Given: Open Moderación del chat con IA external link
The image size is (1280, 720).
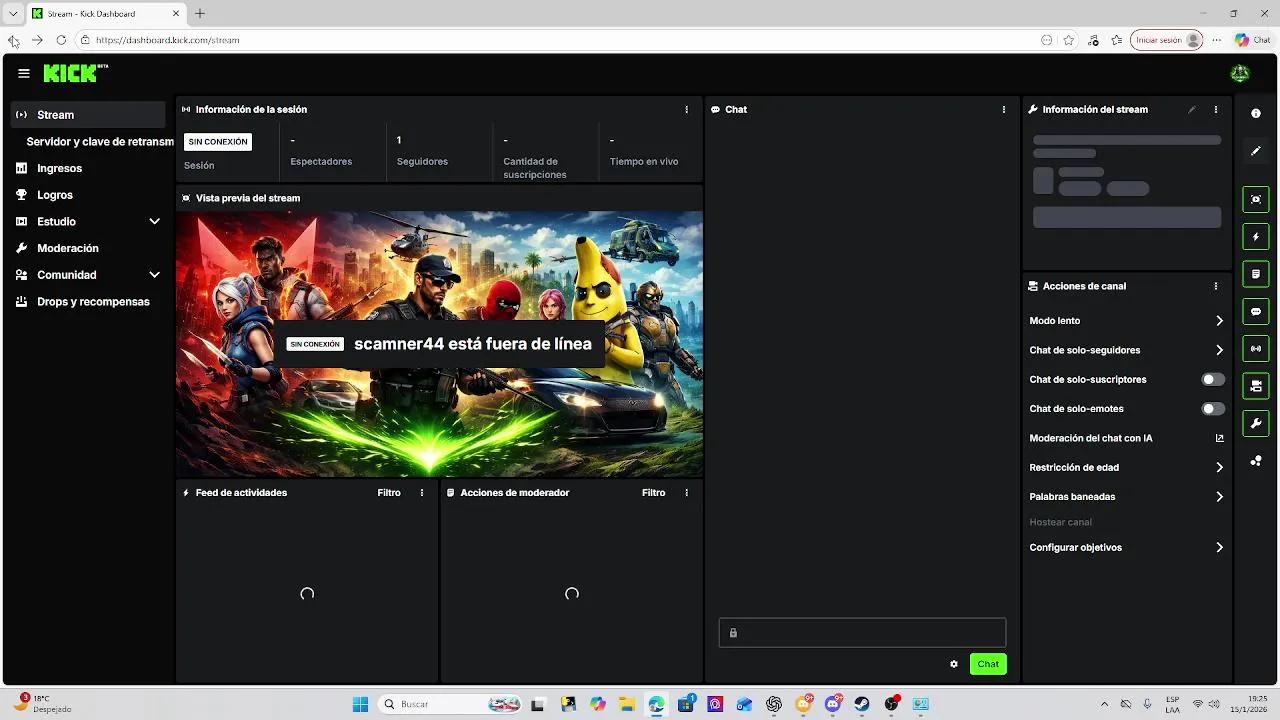Looking at the screenshot, I should (1220, 438).
